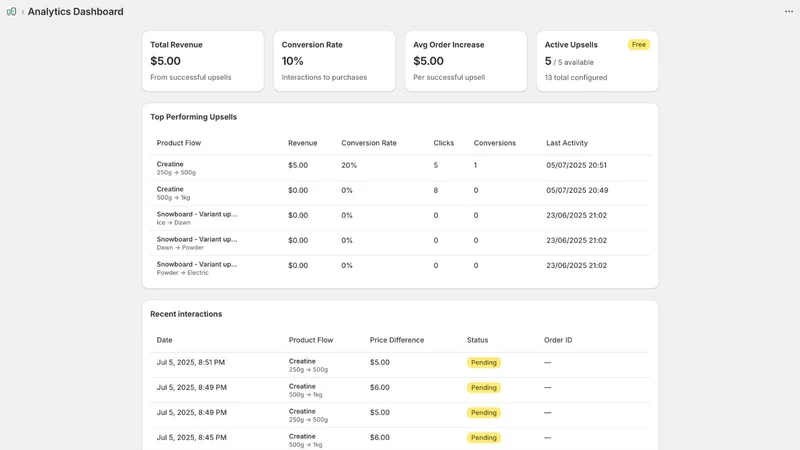Click the Jul 5, 2025, 8:45 PM date cell
The width and height of the screenshot is (800, 450).
[x=190, y=437]
